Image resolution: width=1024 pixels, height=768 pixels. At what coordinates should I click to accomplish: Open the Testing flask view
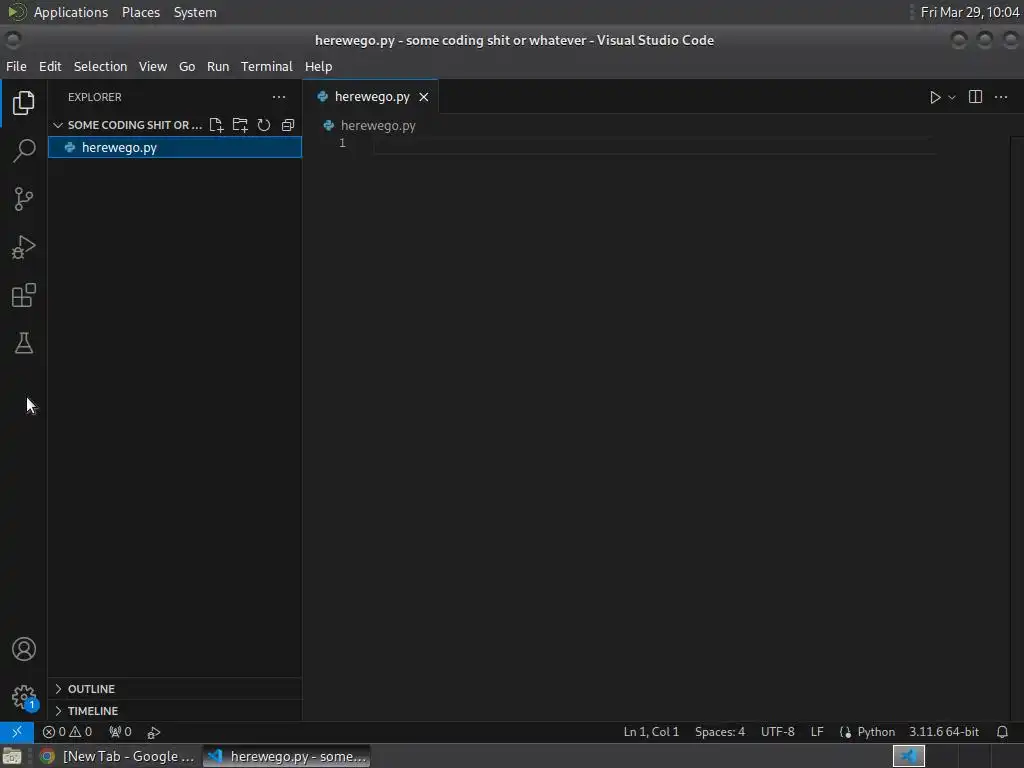pyautogui.click(x=24, y=343)
